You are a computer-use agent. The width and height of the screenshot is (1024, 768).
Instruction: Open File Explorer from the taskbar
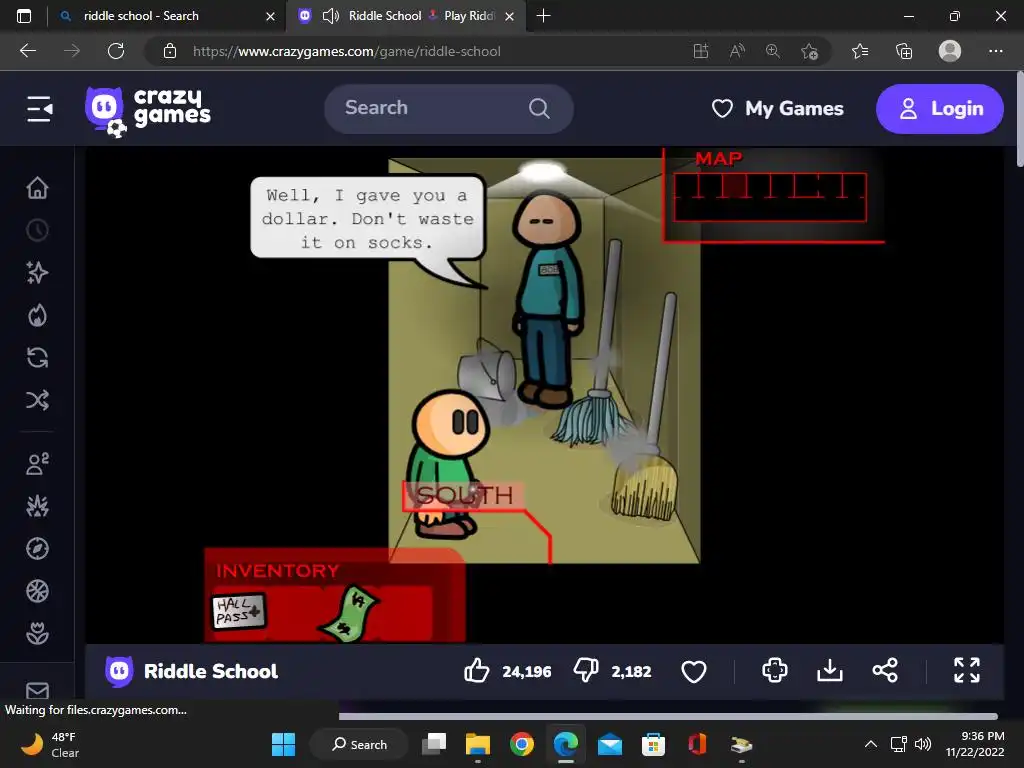(478, 744)
